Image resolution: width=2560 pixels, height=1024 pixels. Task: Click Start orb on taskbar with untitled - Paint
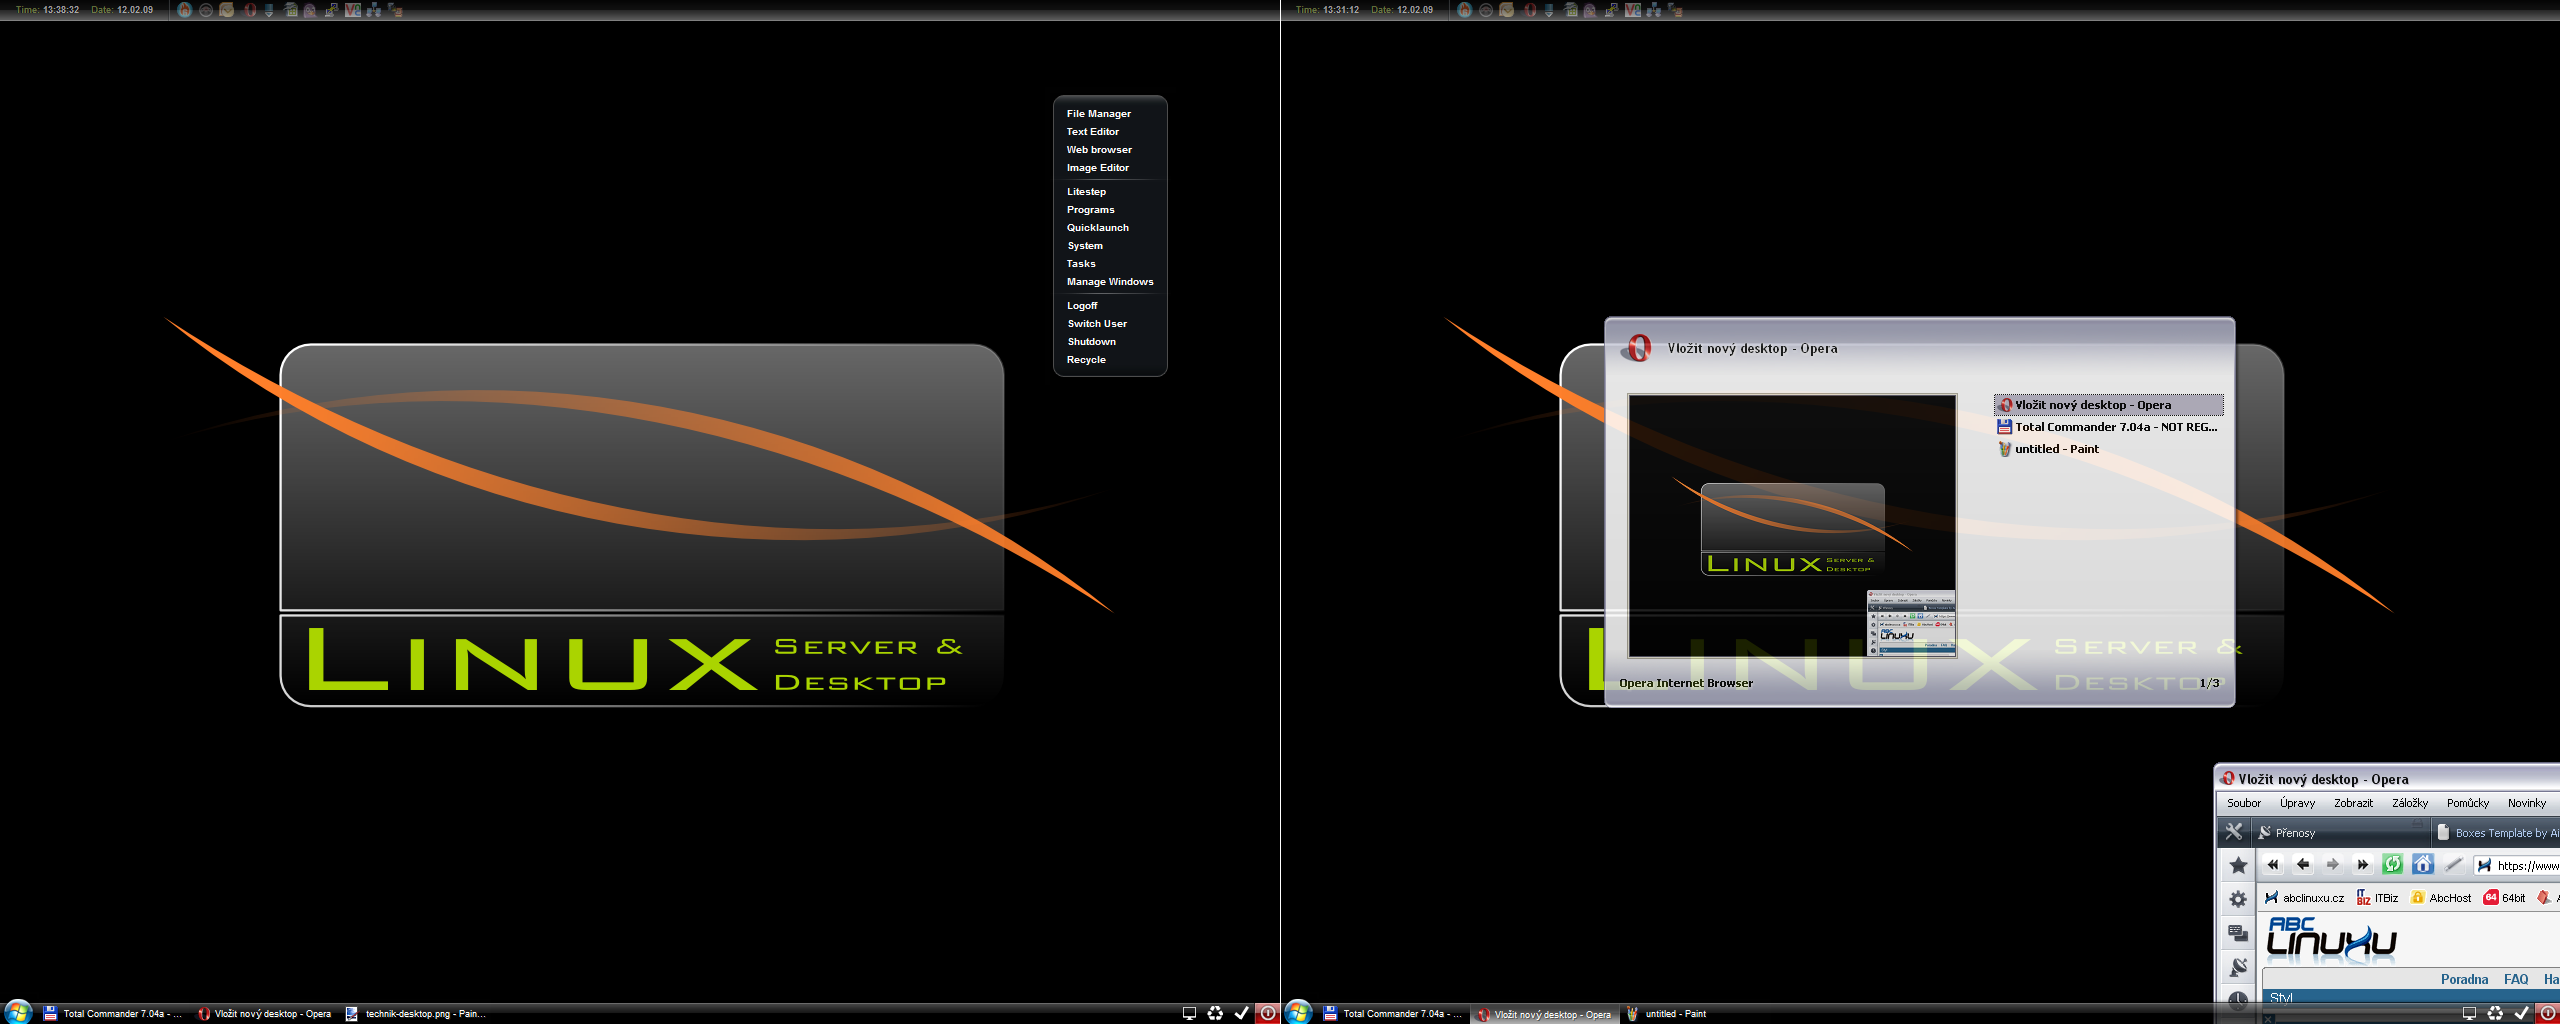point(1298,1012)
